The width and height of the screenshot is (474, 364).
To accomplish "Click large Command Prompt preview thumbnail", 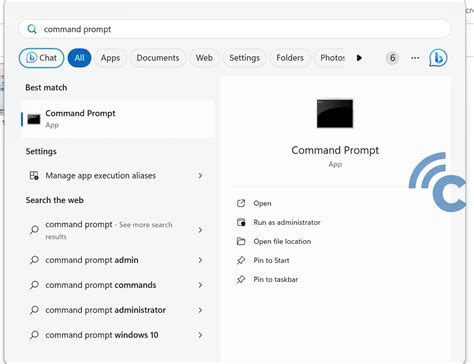I will 335,113.
